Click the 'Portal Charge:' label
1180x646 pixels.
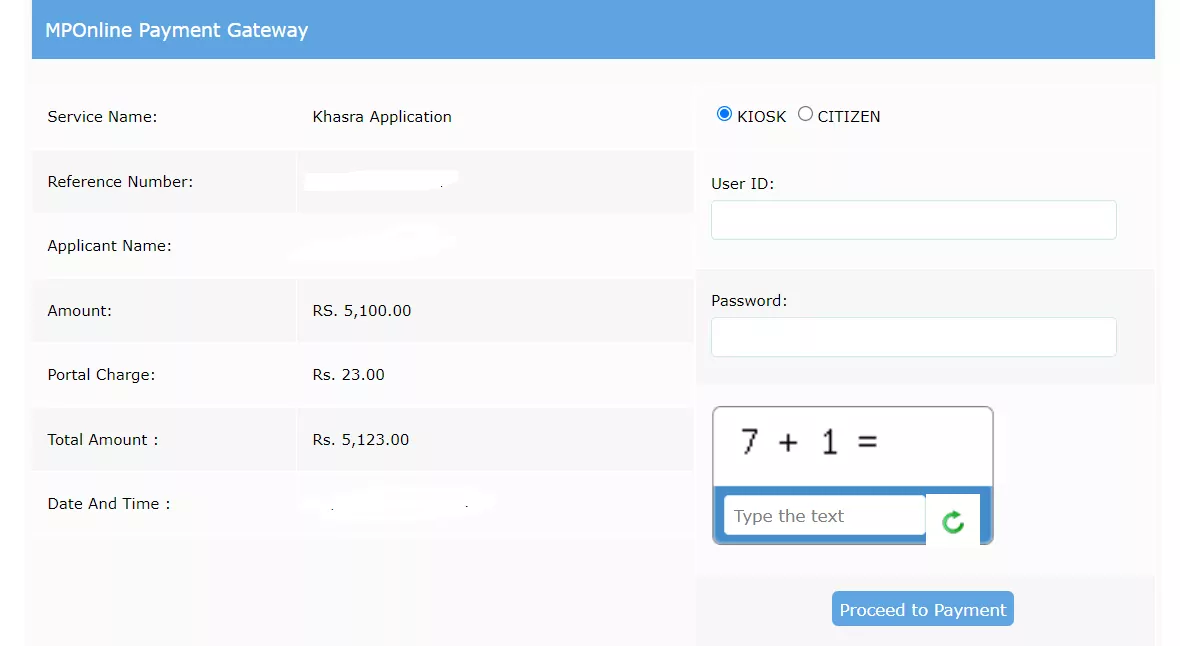102,375
